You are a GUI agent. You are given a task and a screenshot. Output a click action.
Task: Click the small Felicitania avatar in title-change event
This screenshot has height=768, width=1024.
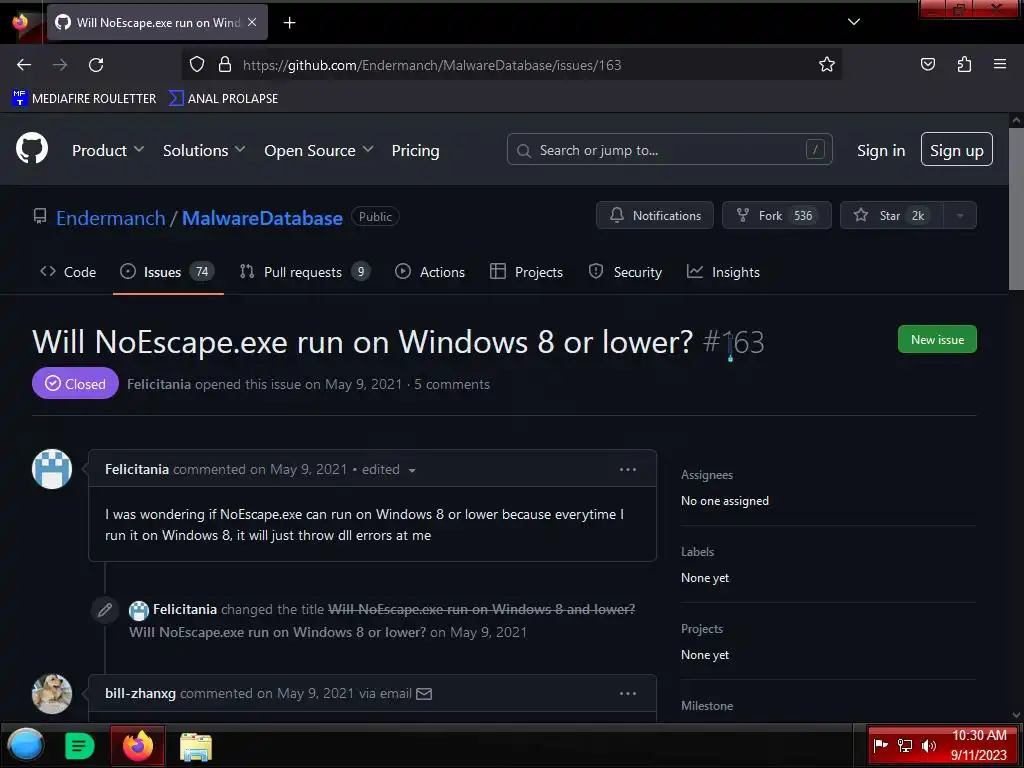139,610
